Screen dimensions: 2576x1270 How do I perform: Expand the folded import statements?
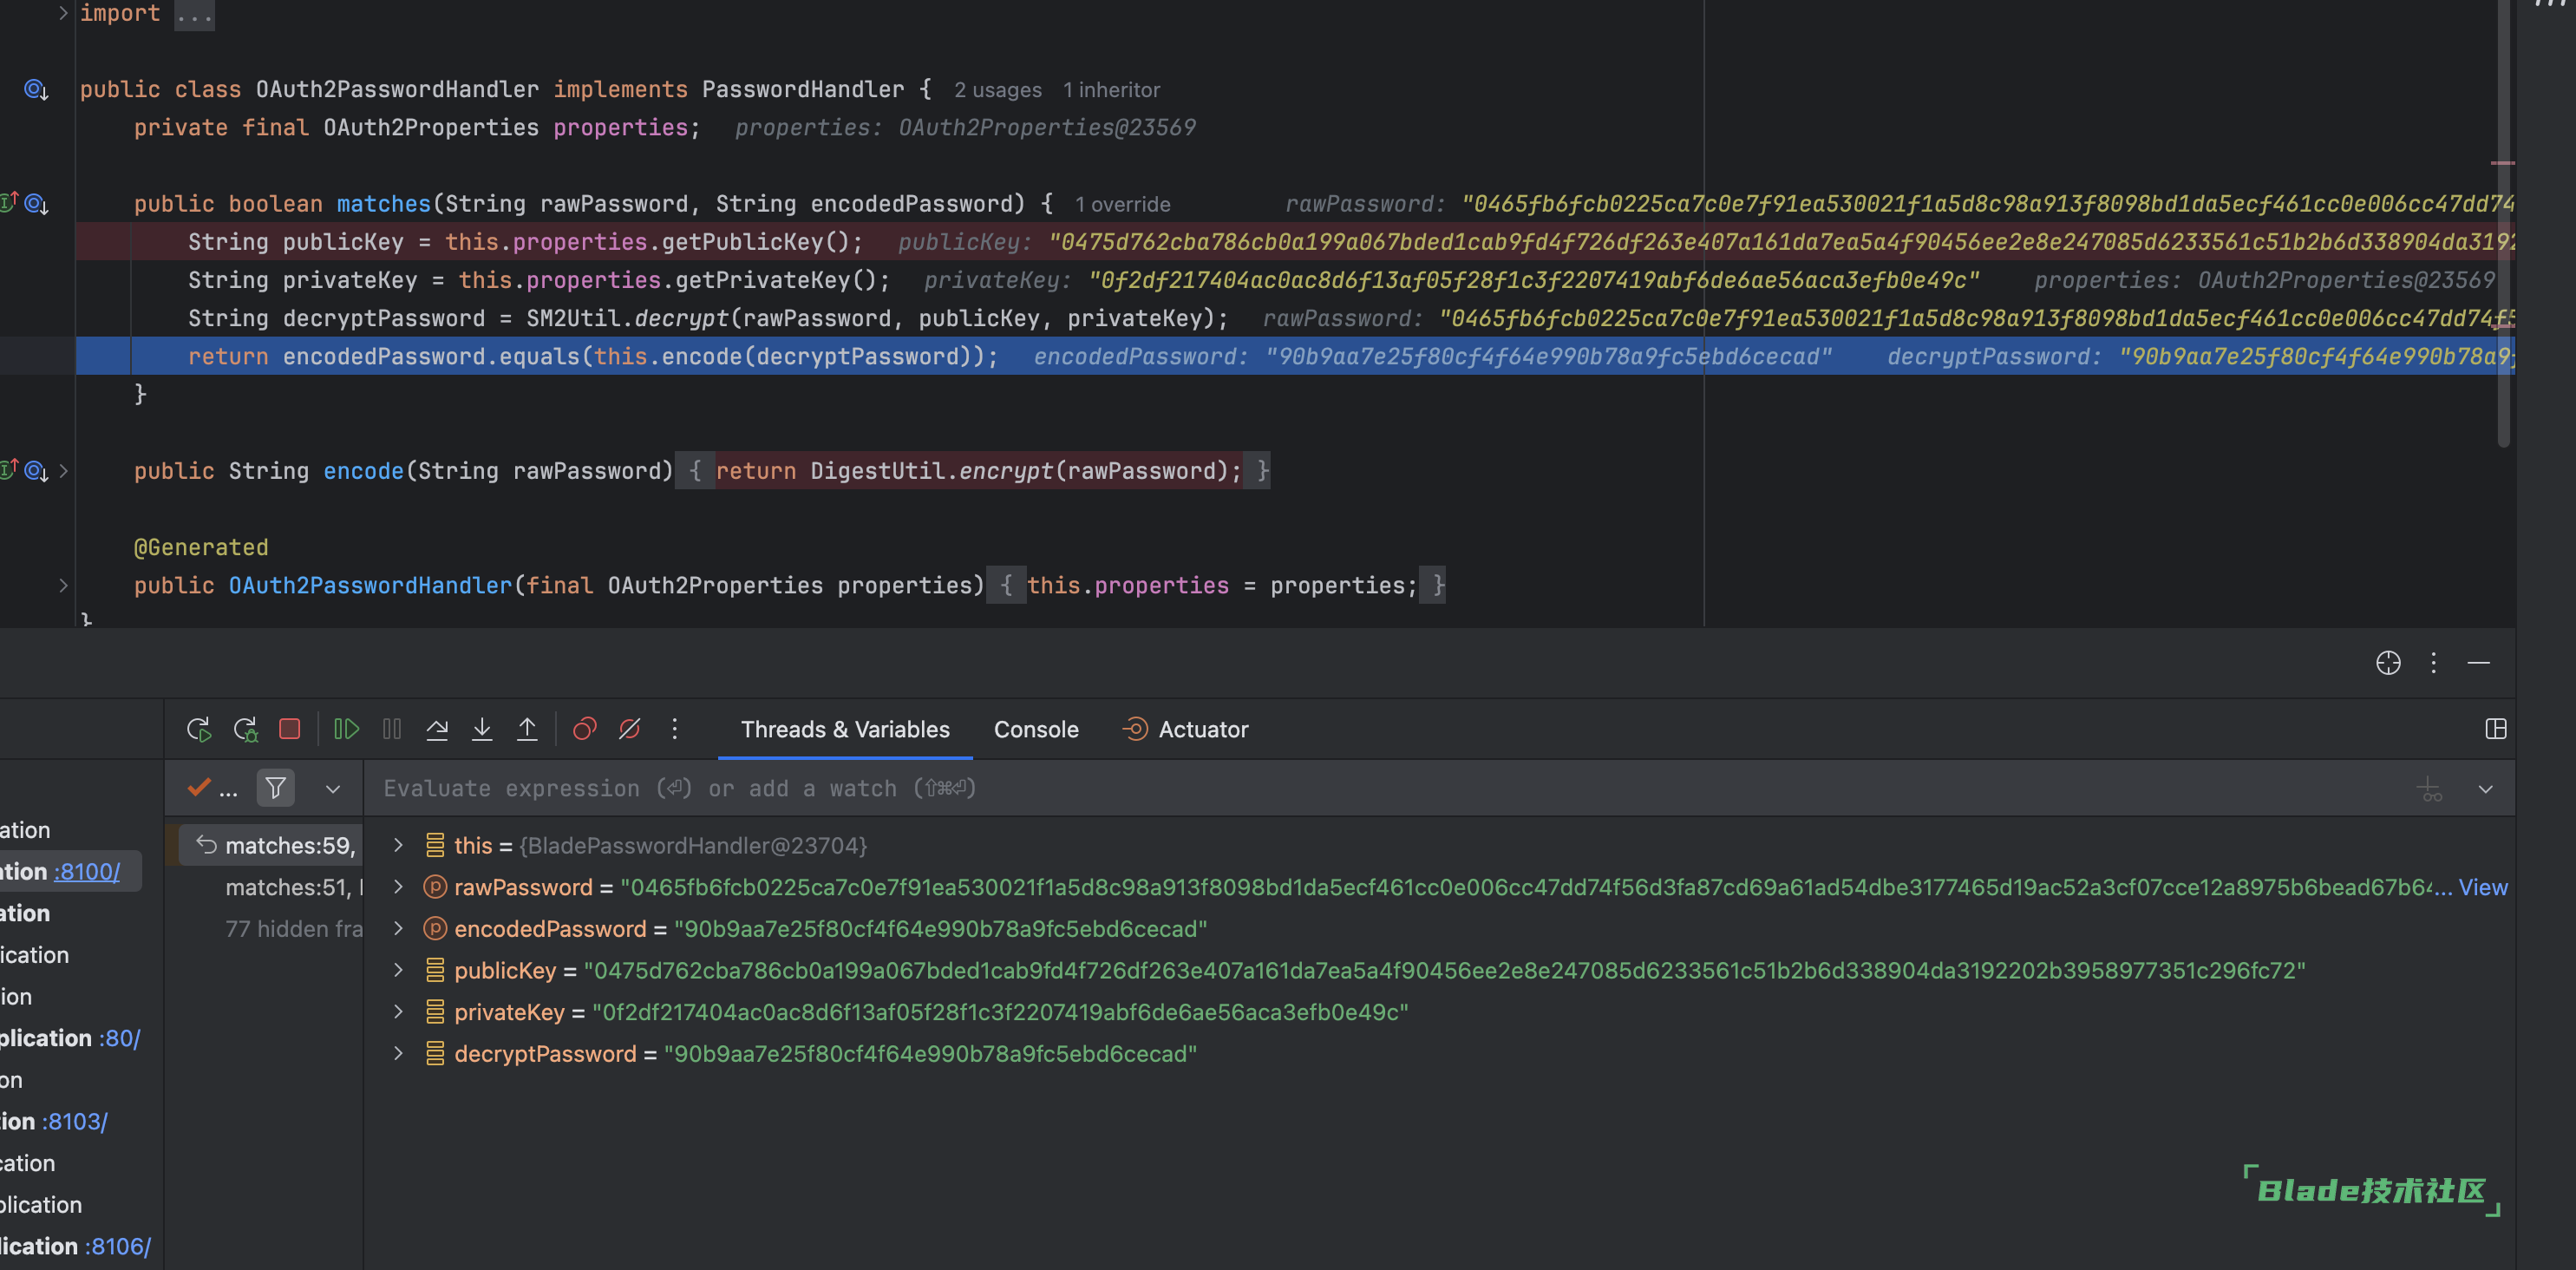(63, 13)
